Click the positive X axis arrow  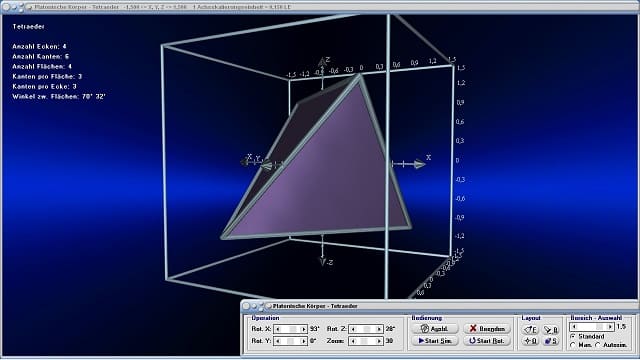420,164
